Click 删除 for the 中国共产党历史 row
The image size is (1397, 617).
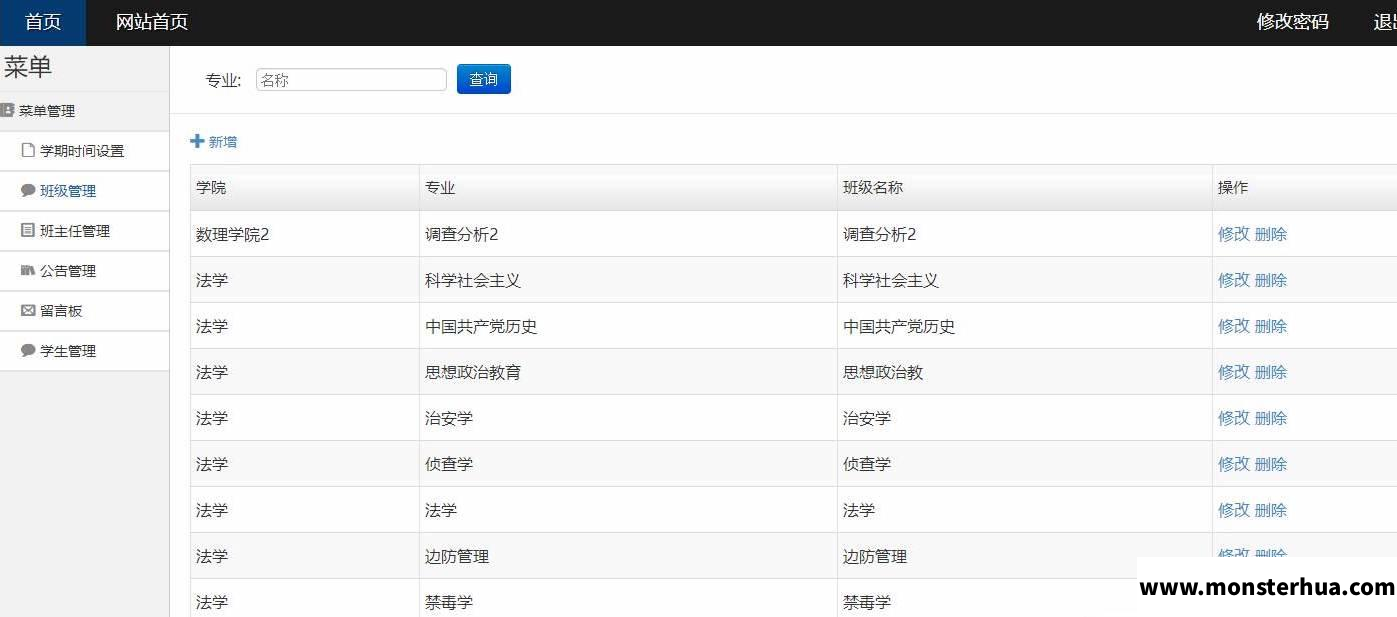point(1271,326)
